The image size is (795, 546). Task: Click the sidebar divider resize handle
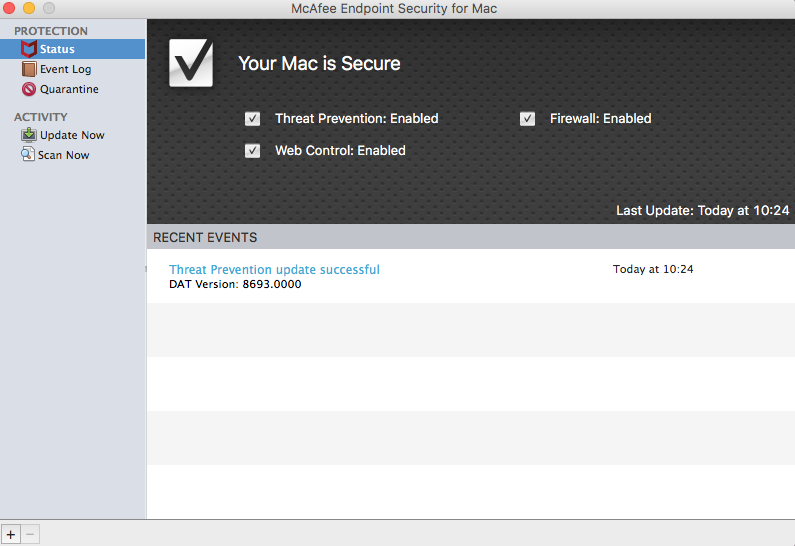coord(146,269)
